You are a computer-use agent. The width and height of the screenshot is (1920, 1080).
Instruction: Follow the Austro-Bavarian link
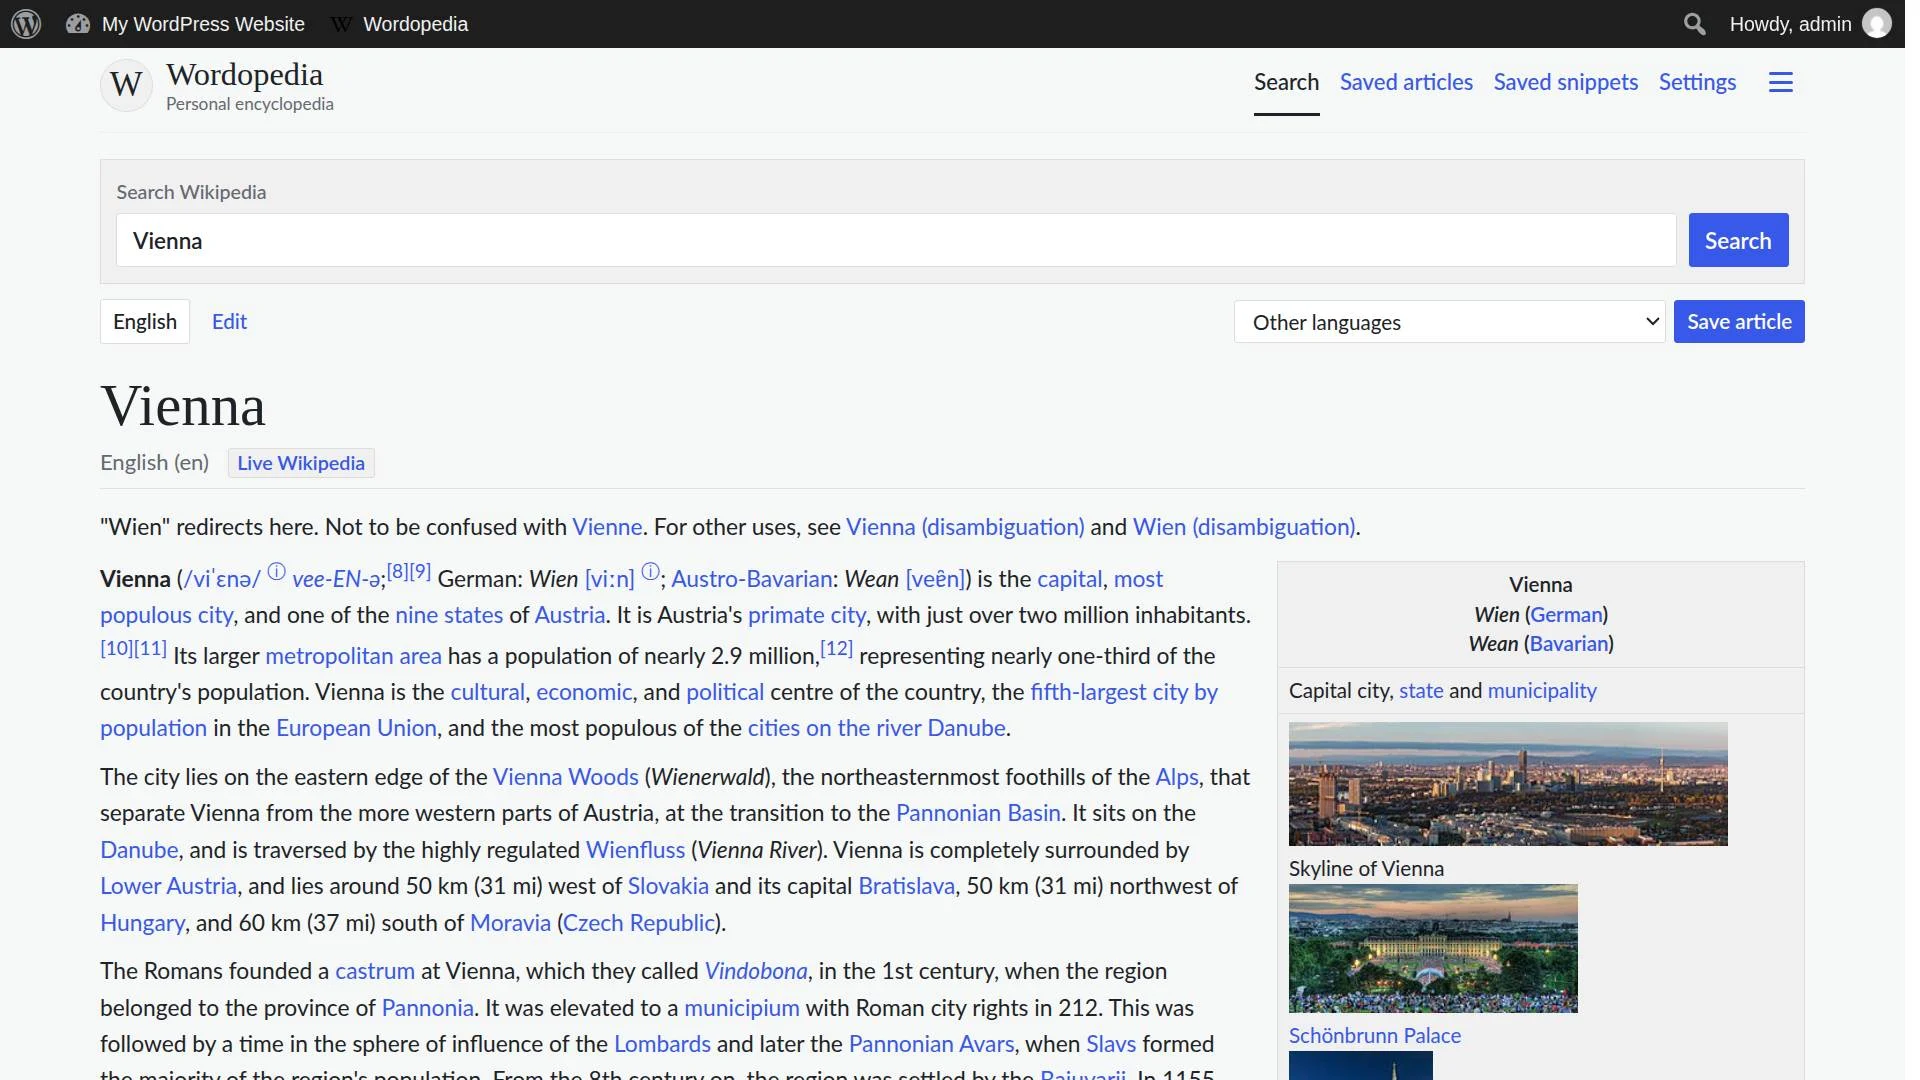tap(751, 579)
